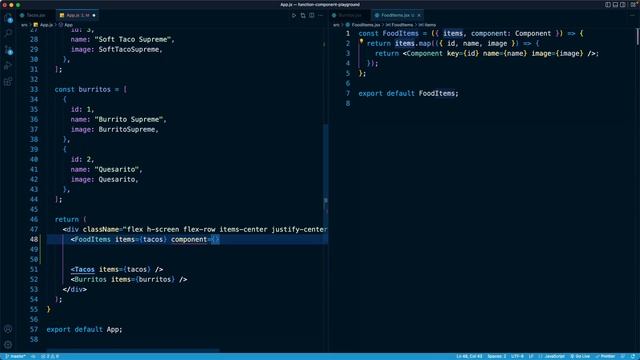Click Component tag on right editor line 3
The width and height of the screenshot is (640, 360).
tap(424, 53)
